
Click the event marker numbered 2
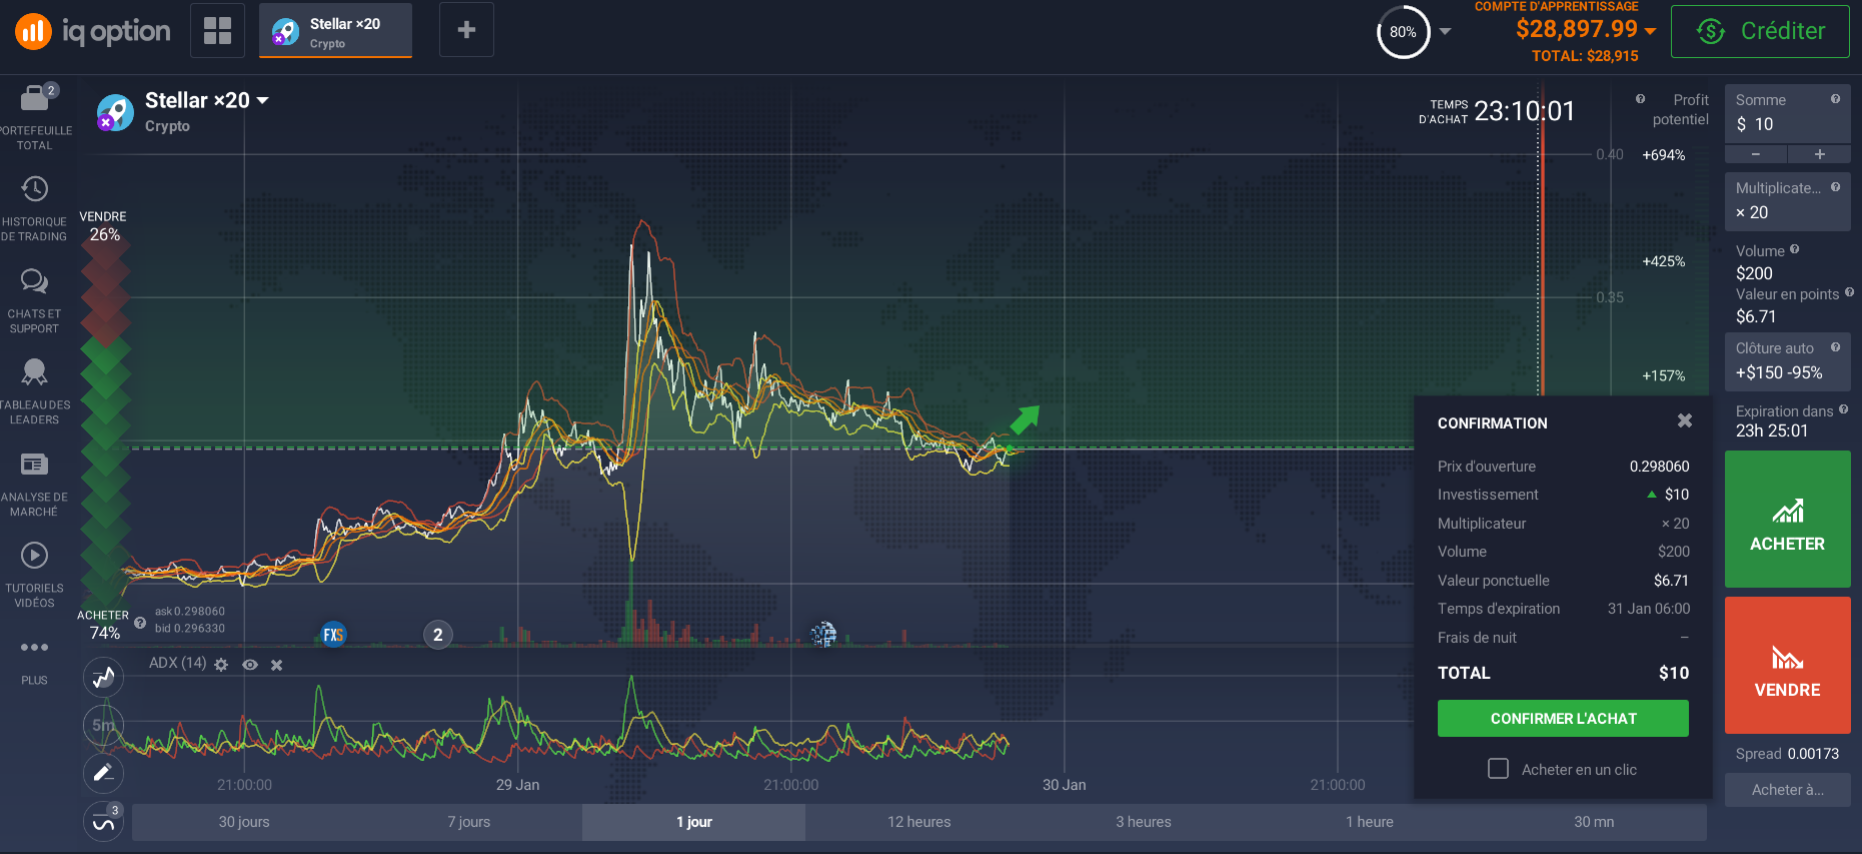coord(437,634)
